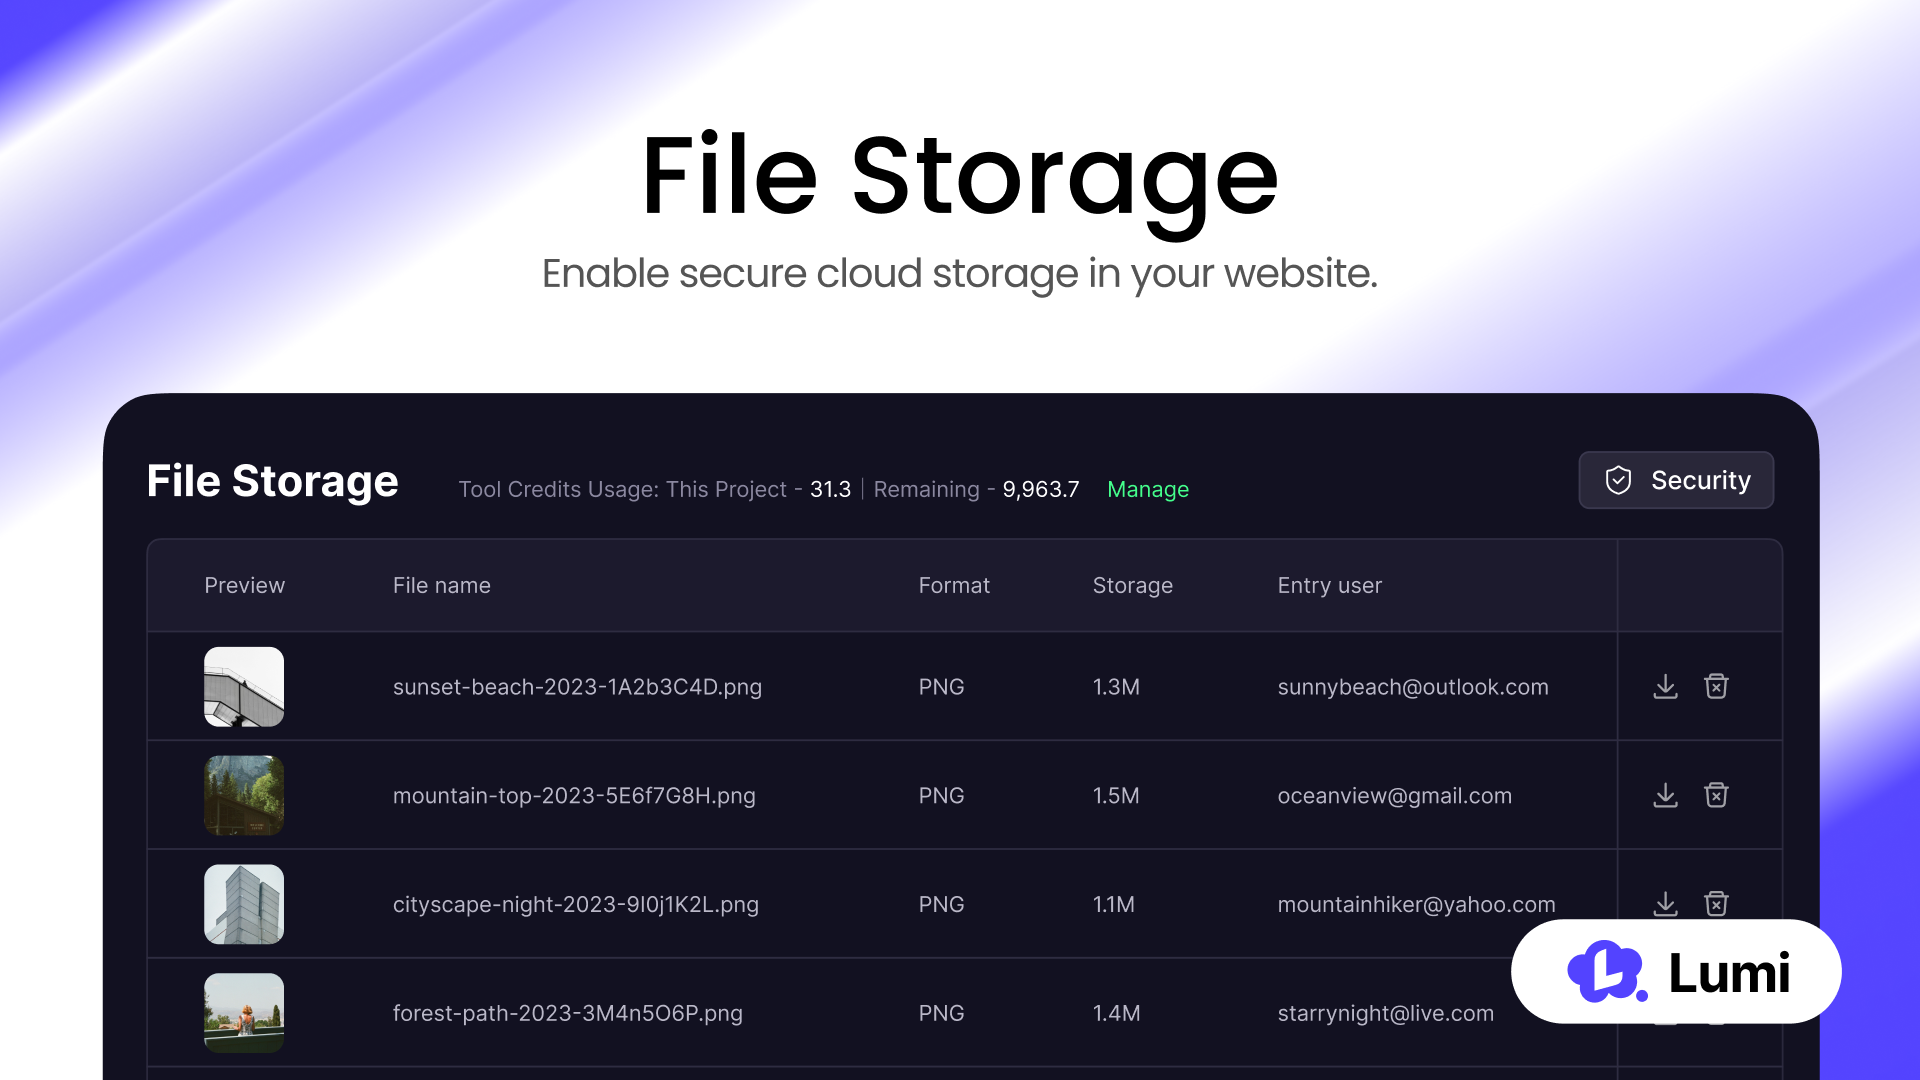Open the Security settings button
Viewport: 1920px width, 1080px height.
tap(1676, 480)
